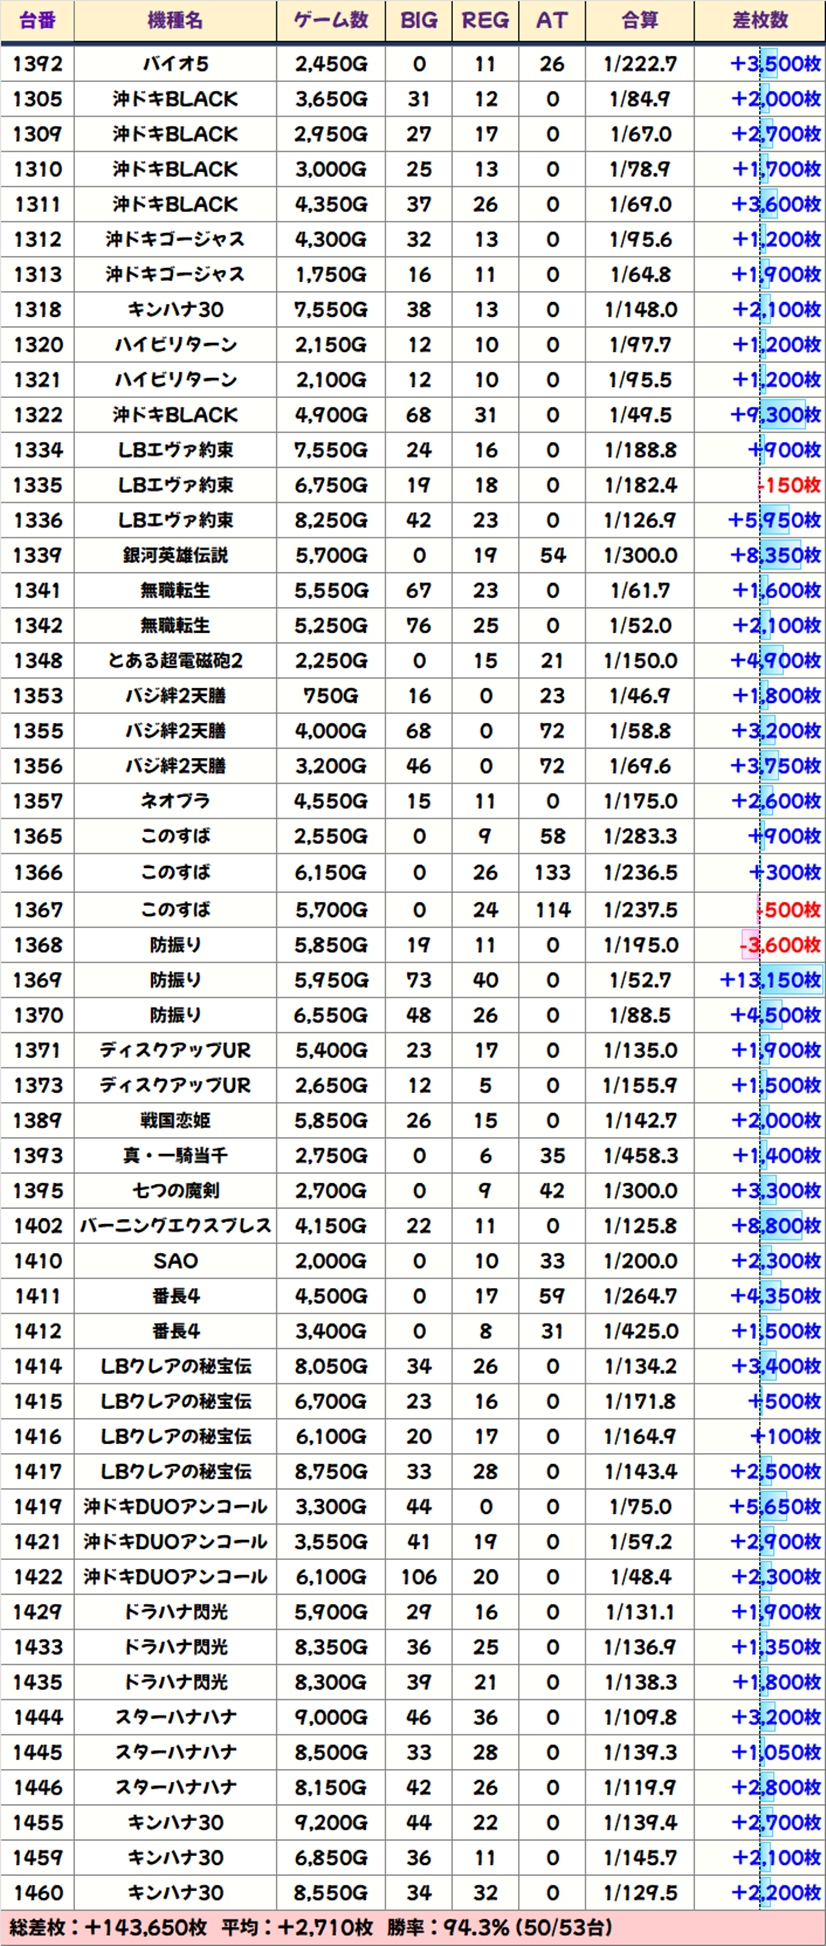Click the +13,150枚 difference bar
The width and height of the screenshot is (826, 1946).
pos(770,980)
